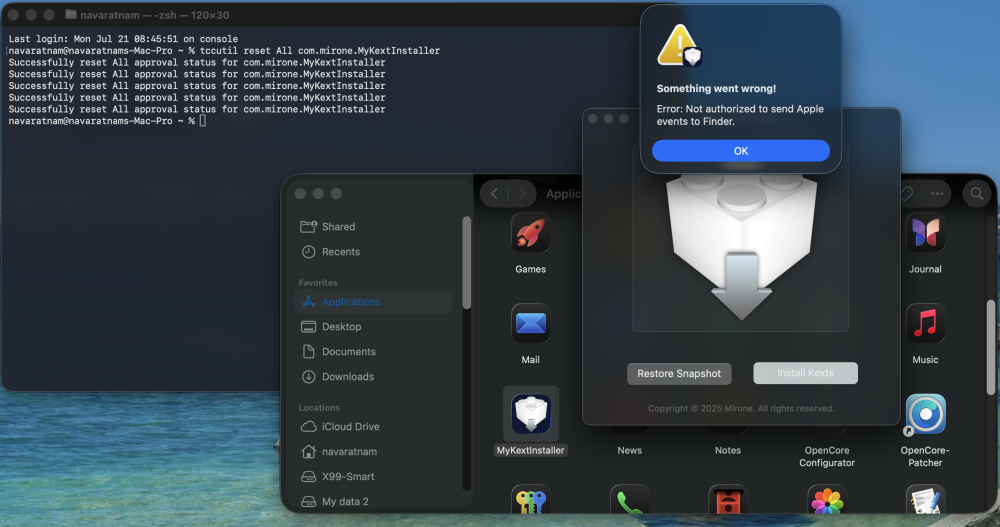The width and height of the screenshot is (1000, 527).
Task: Select Applications in Finder sidebar
Action: (373, 301)
